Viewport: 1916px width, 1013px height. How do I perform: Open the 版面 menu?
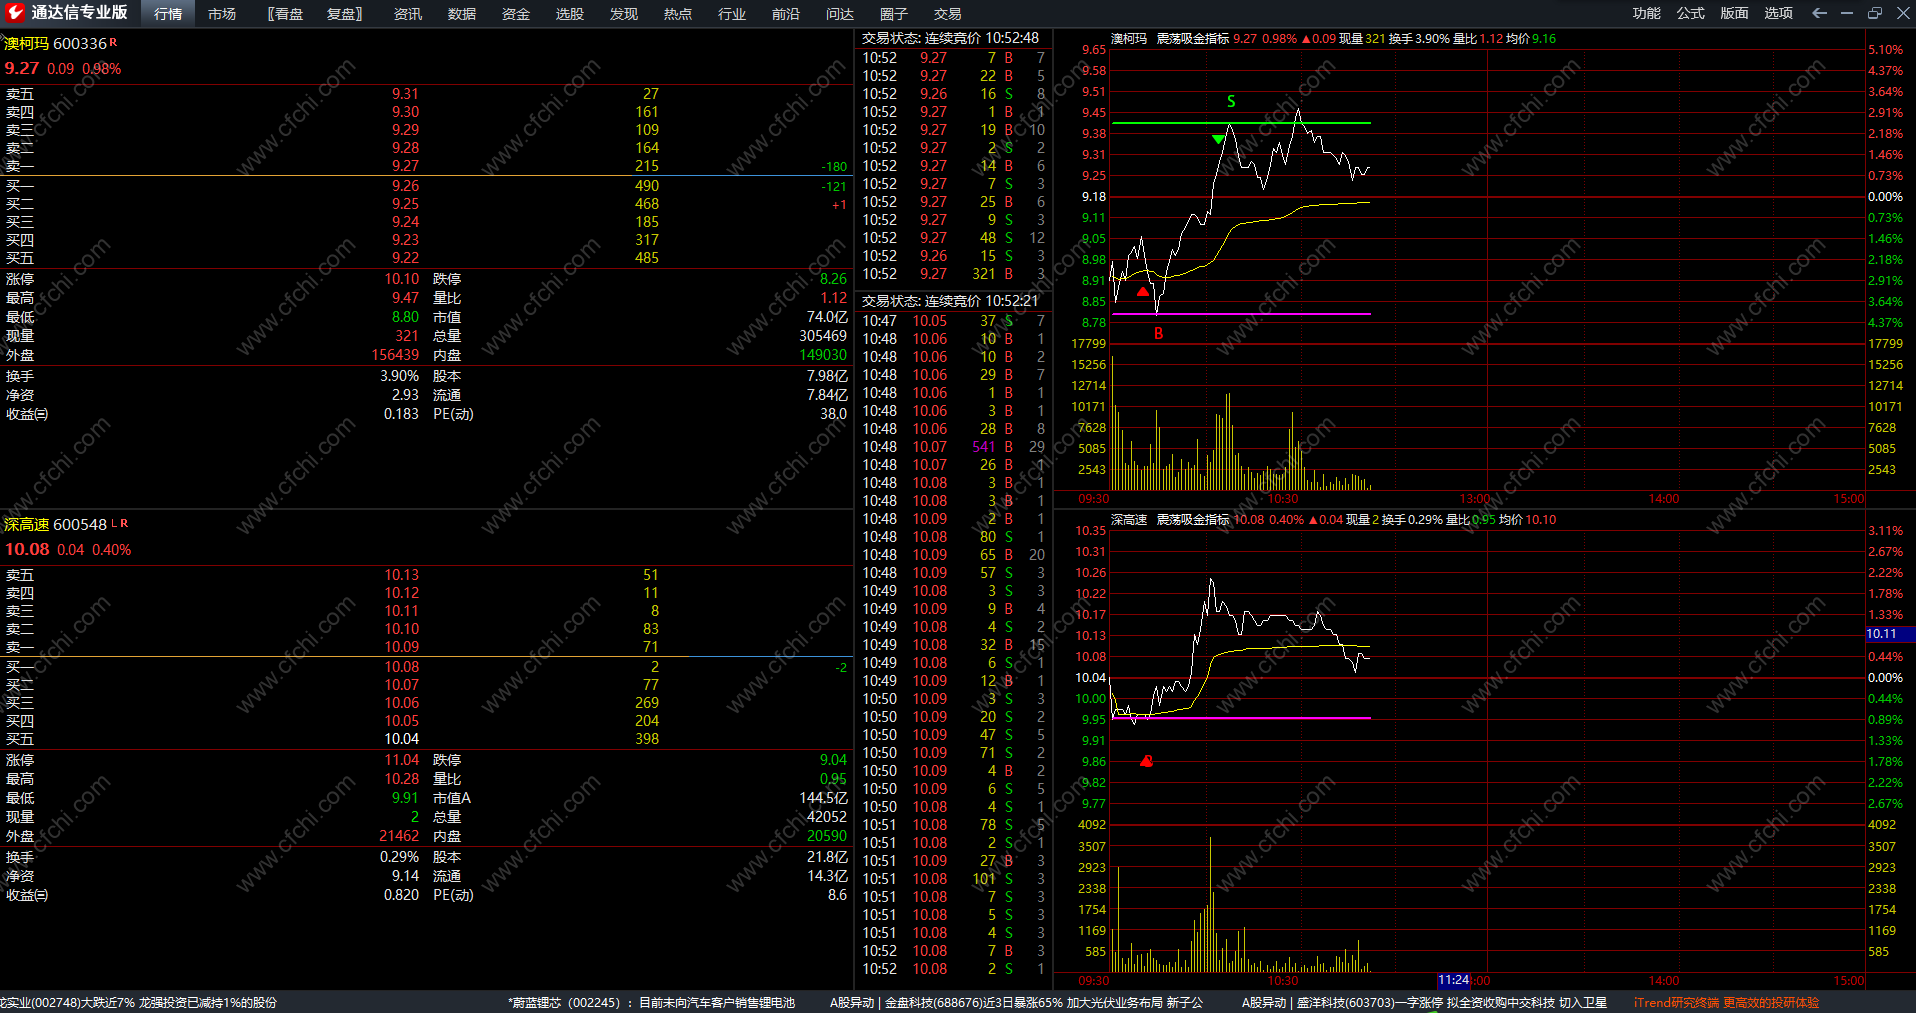pyautogui.click(x=1734, y=13)
